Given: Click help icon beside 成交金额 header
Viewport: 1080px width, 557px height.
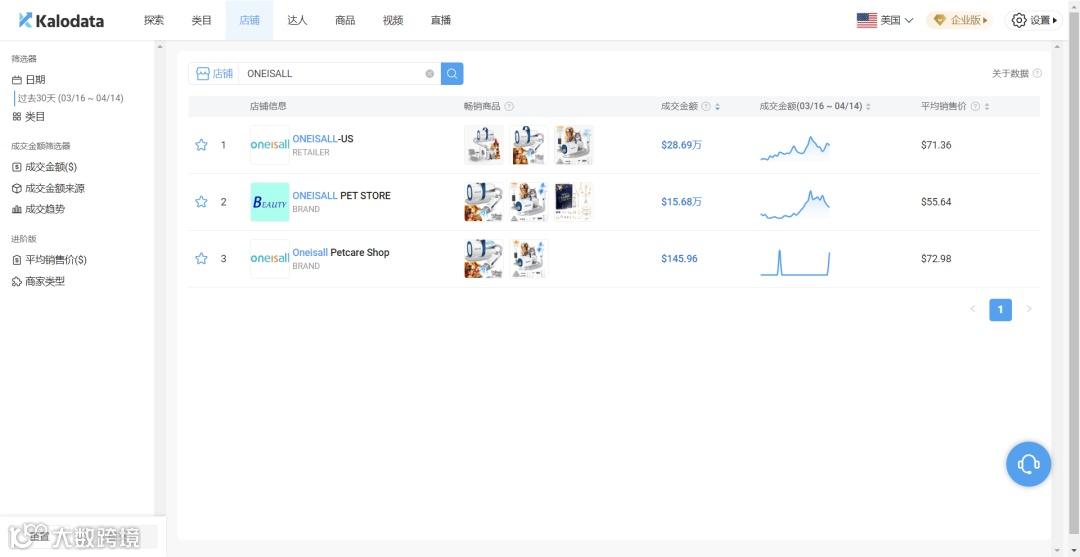Looking at the screenshot, I should [706, 107].
